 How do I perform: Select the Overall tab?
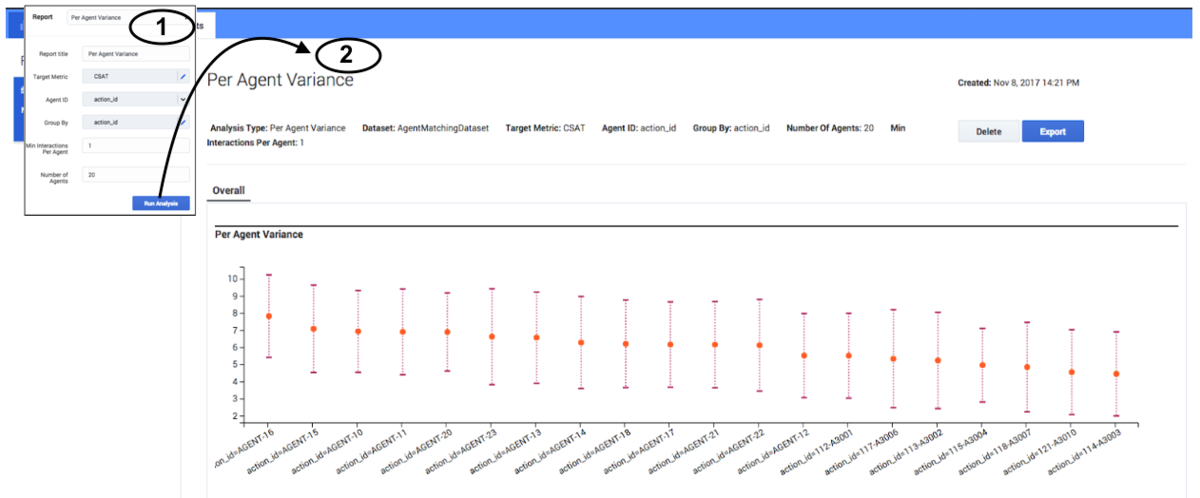point(229,190)
